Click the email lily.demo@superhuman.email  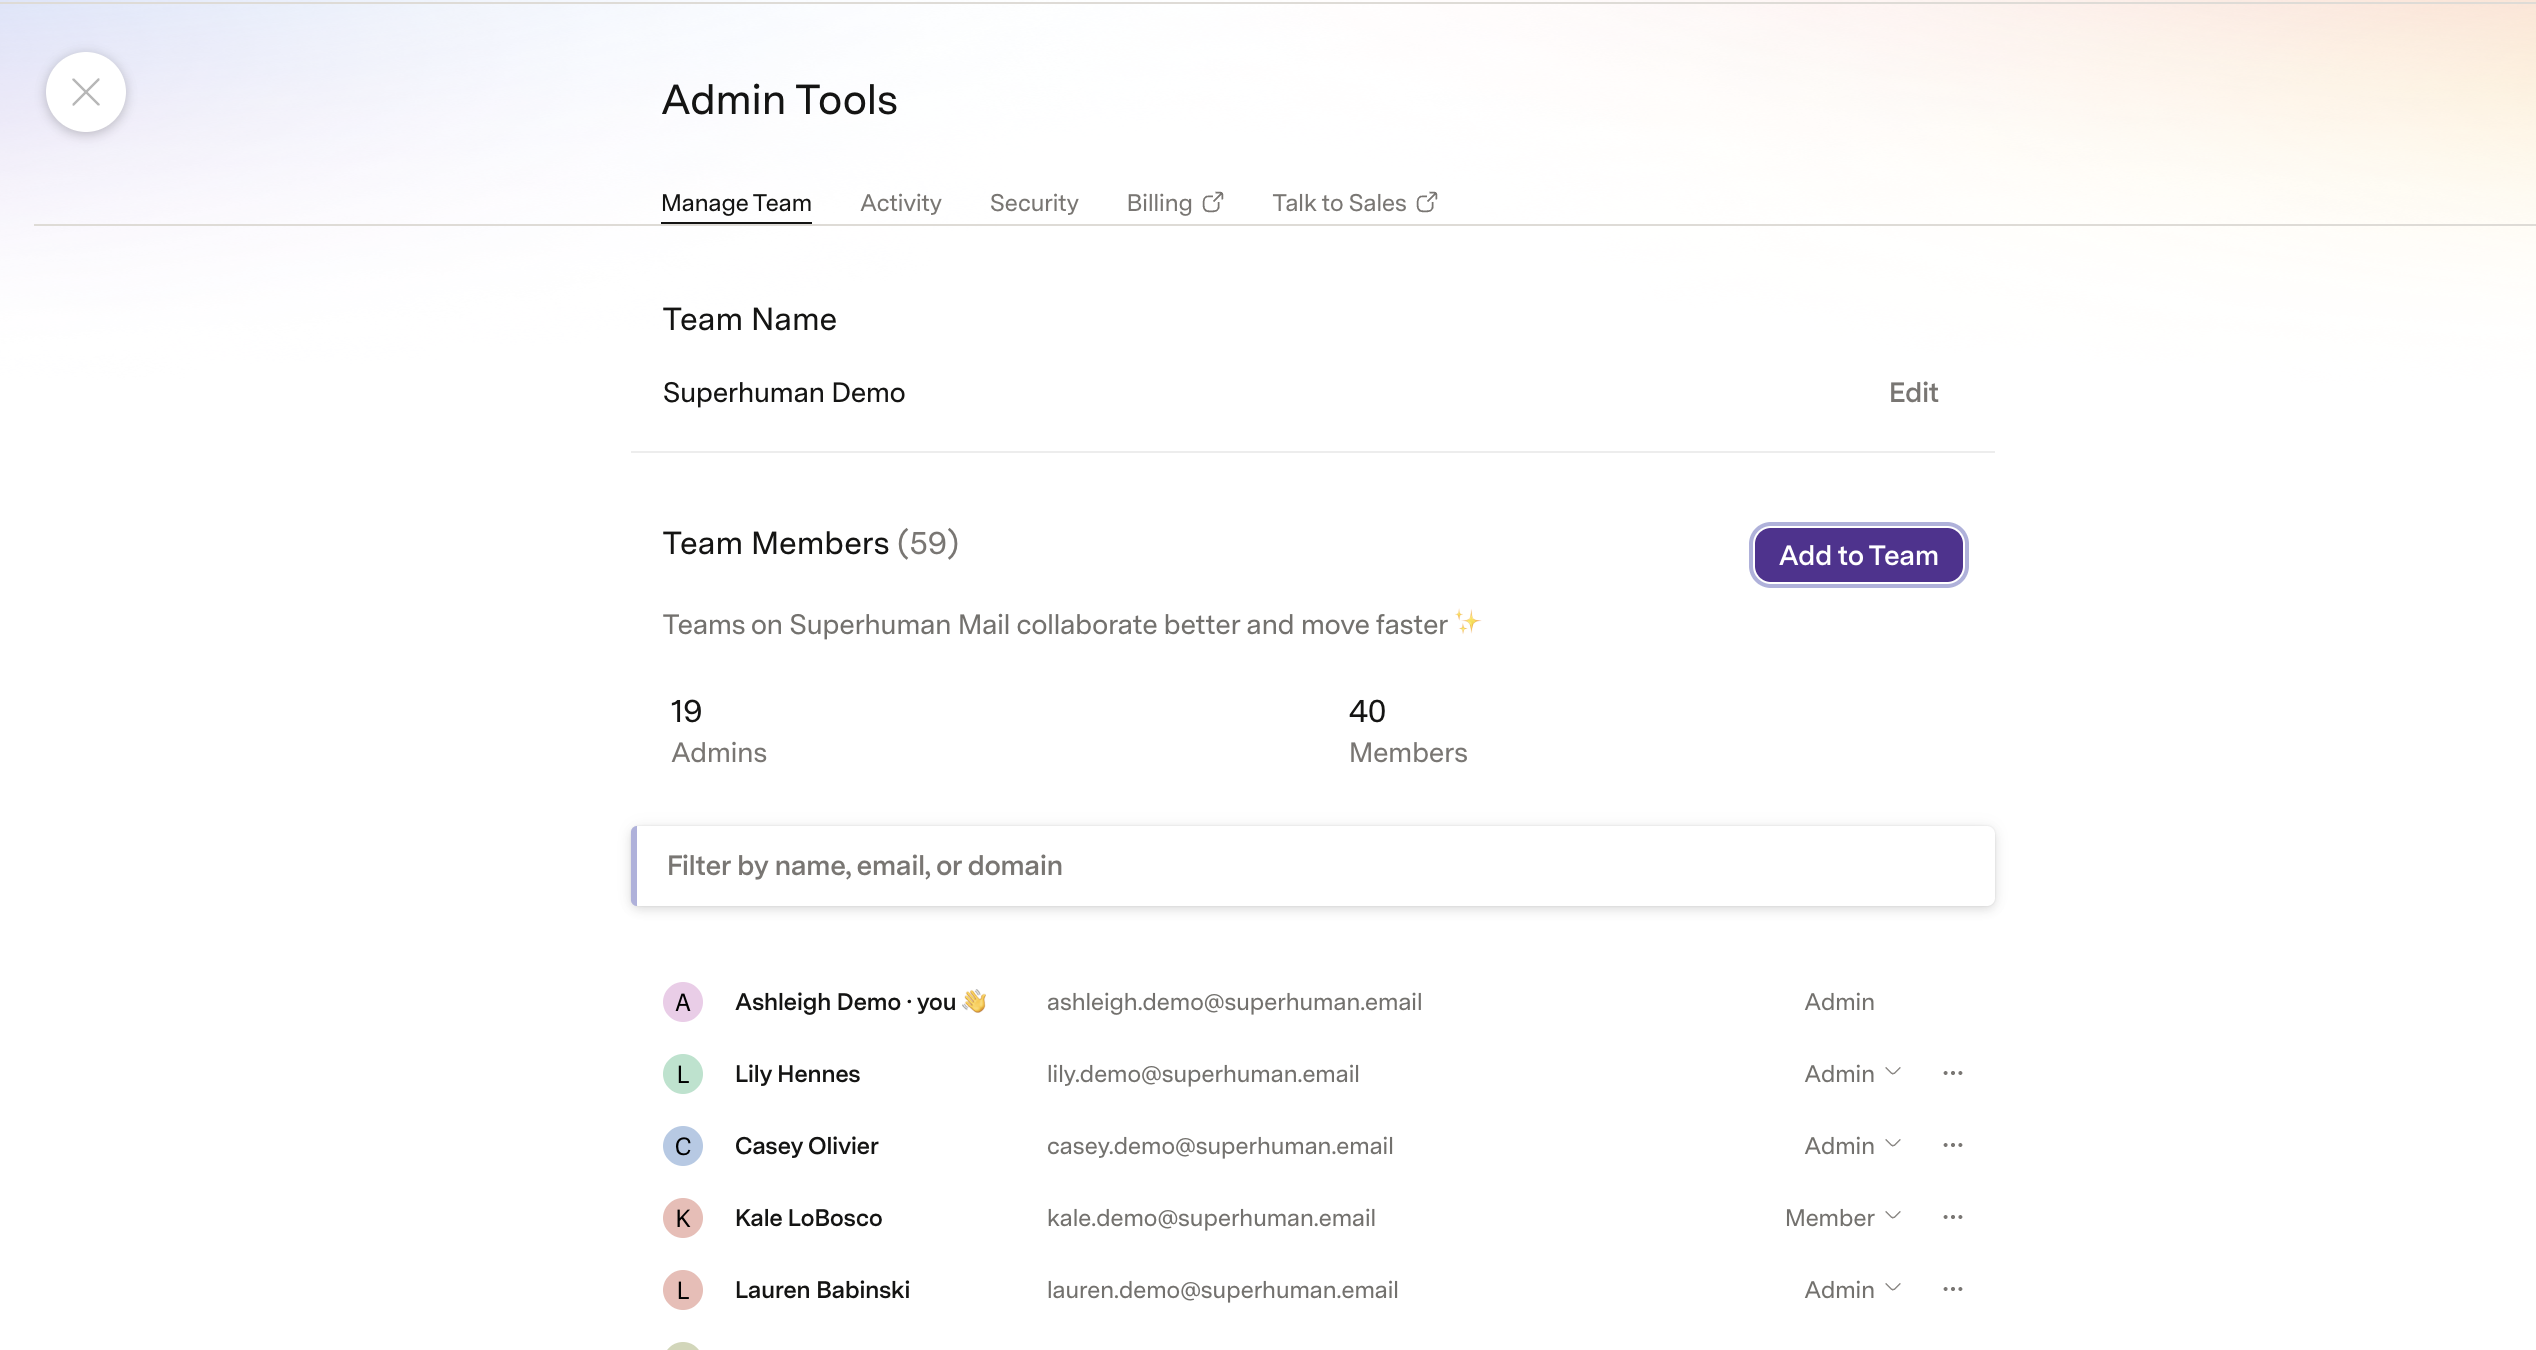point(1203,1074)
